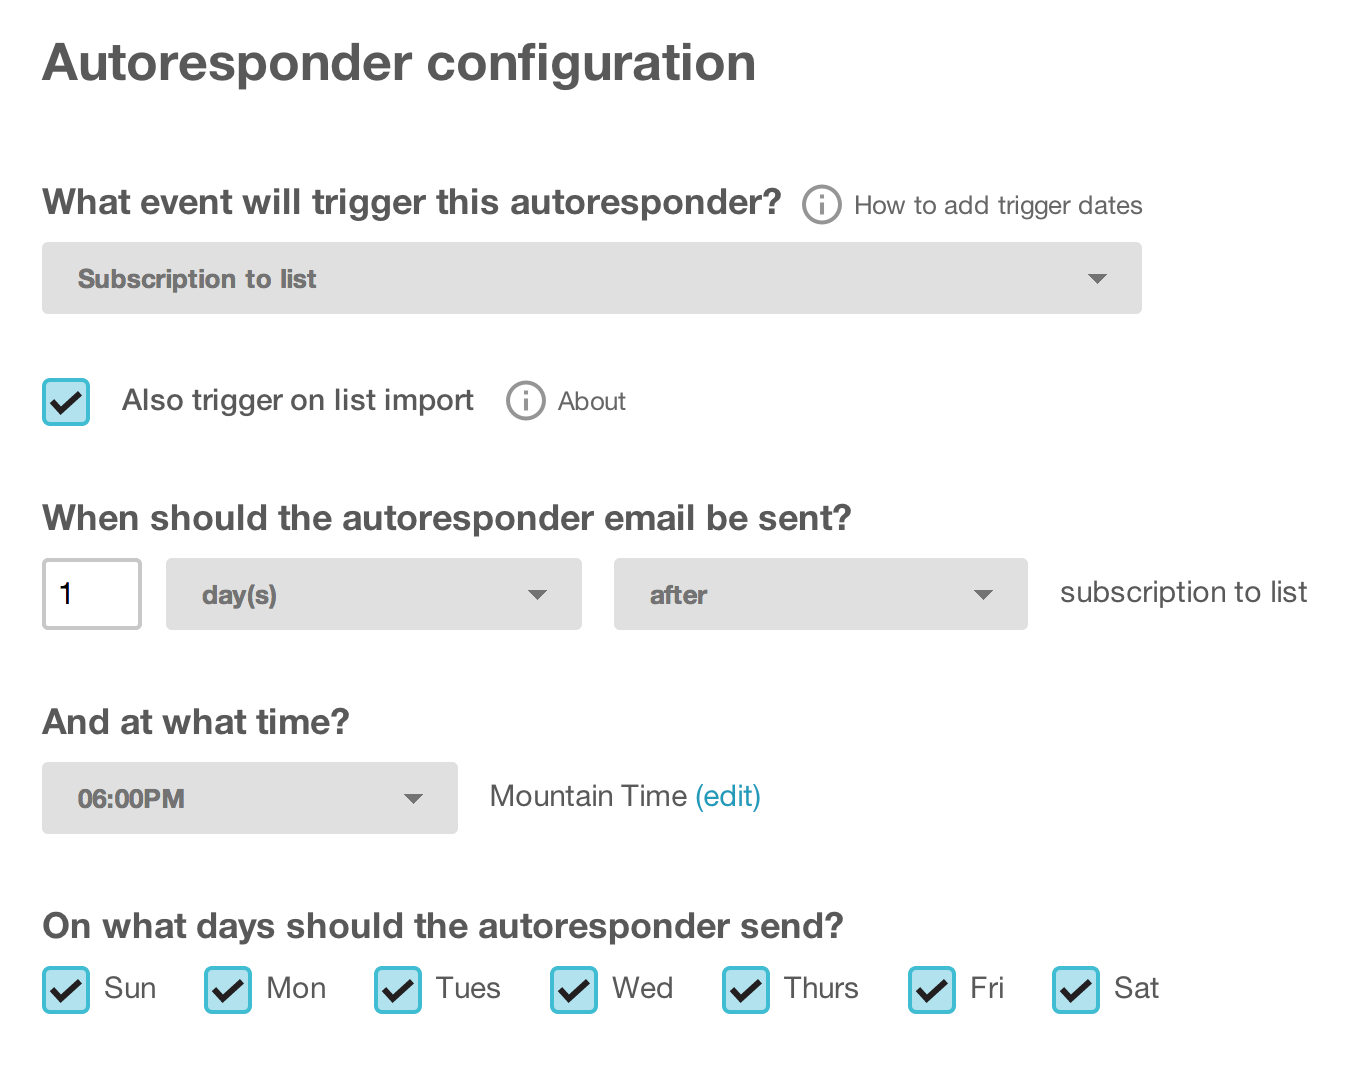1360x1088 pixels.
Task: Toggle off Friday sending
Action: 931,990
